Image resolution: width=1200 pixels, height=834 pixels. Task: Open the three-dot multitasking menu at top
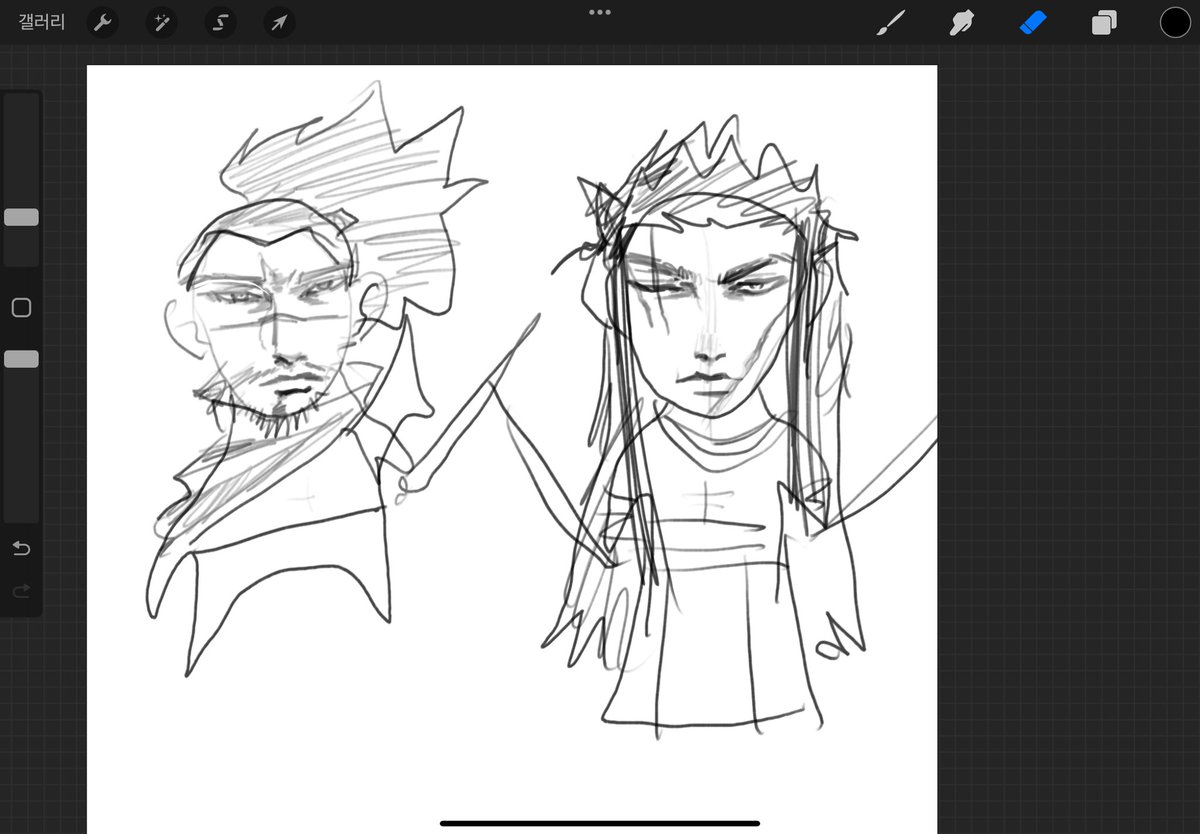tap(600, 12)
